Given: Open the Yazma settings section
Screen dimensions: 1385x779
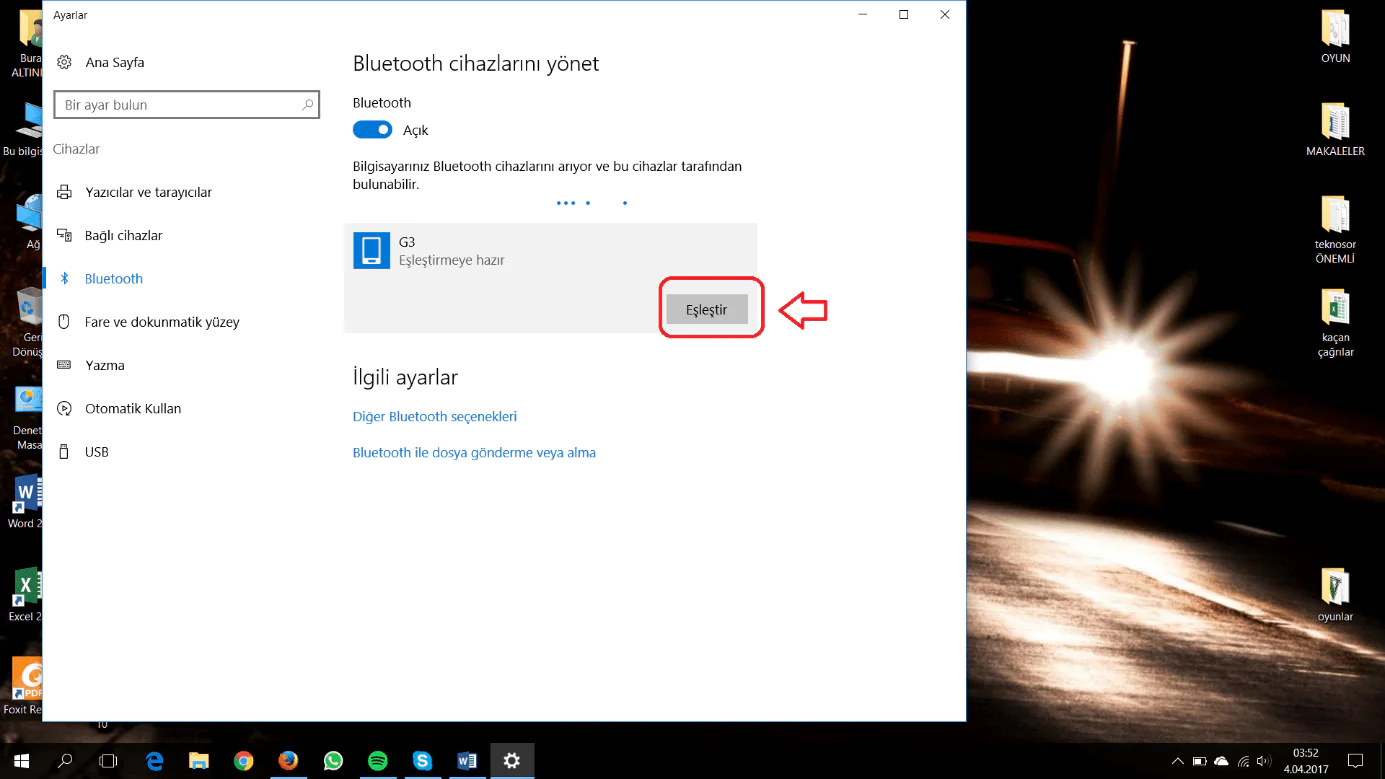Looking at the screenshot, I should 105,365.
